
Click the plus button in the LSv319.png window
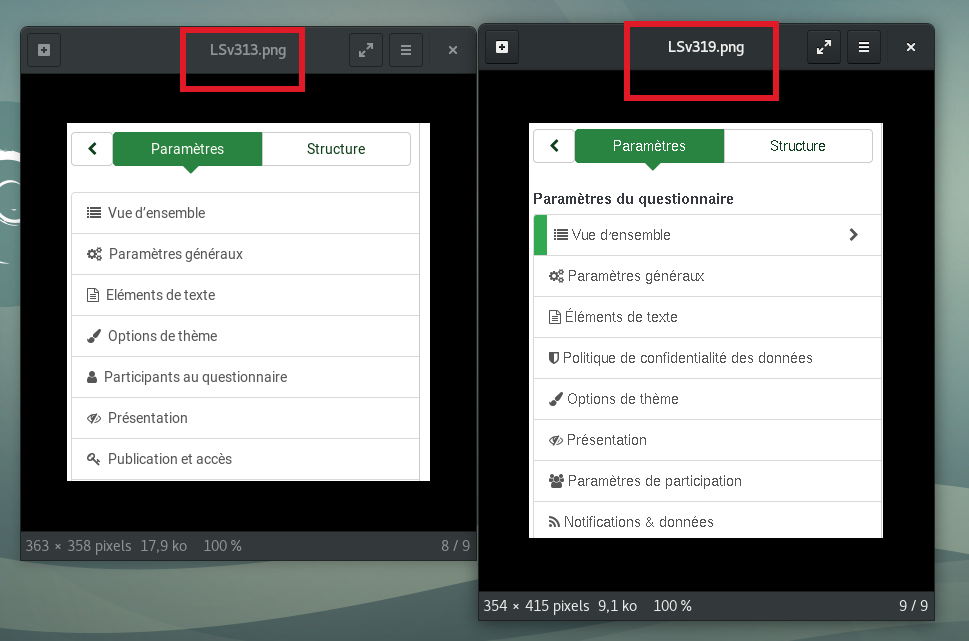point(502,47)
